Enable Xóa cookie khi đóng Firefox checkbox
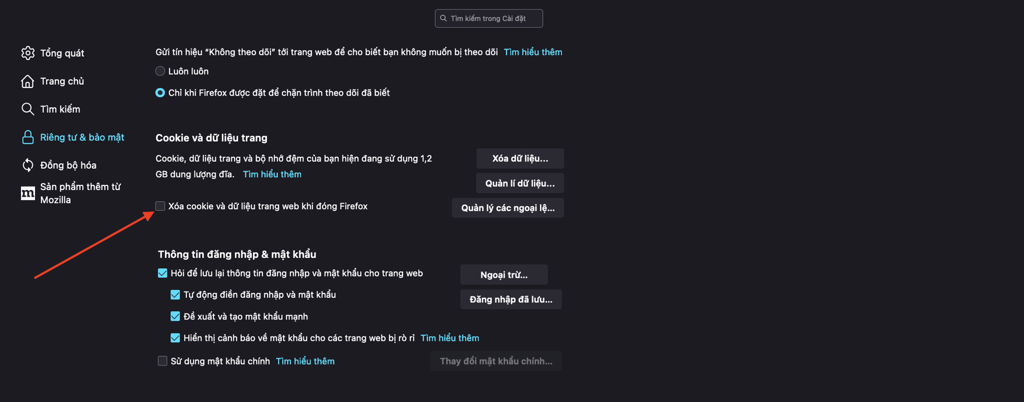Viewport: 1024px width, 402px height. 160,206
